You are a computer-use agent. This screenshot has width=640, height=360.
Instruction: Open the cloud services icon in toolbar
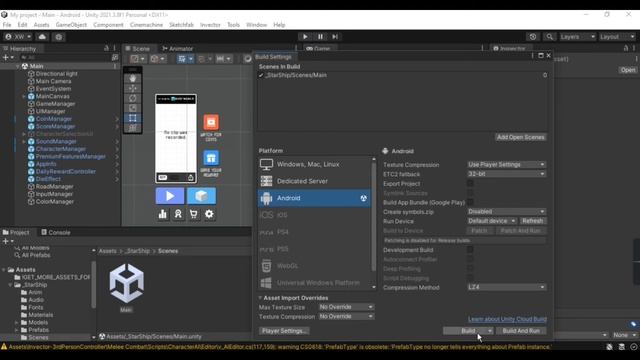(42, 37)
